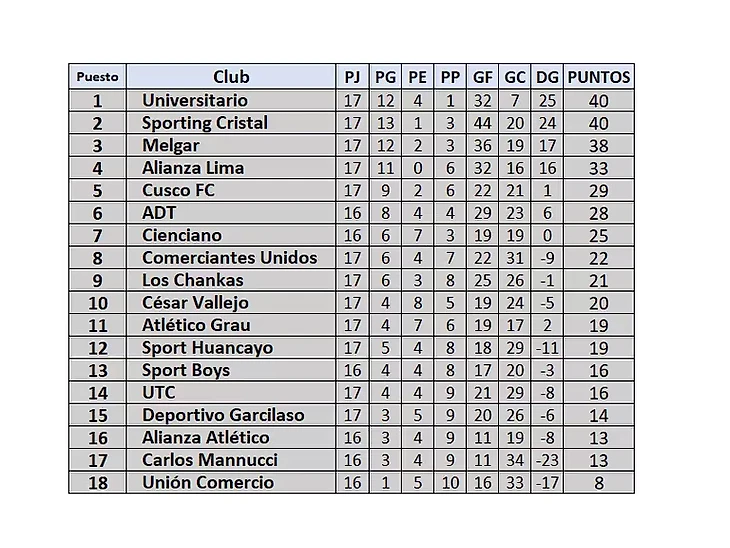730x548 pixels.
Task: Select the Melgar club cell
Action: click(x=171, y=145)
